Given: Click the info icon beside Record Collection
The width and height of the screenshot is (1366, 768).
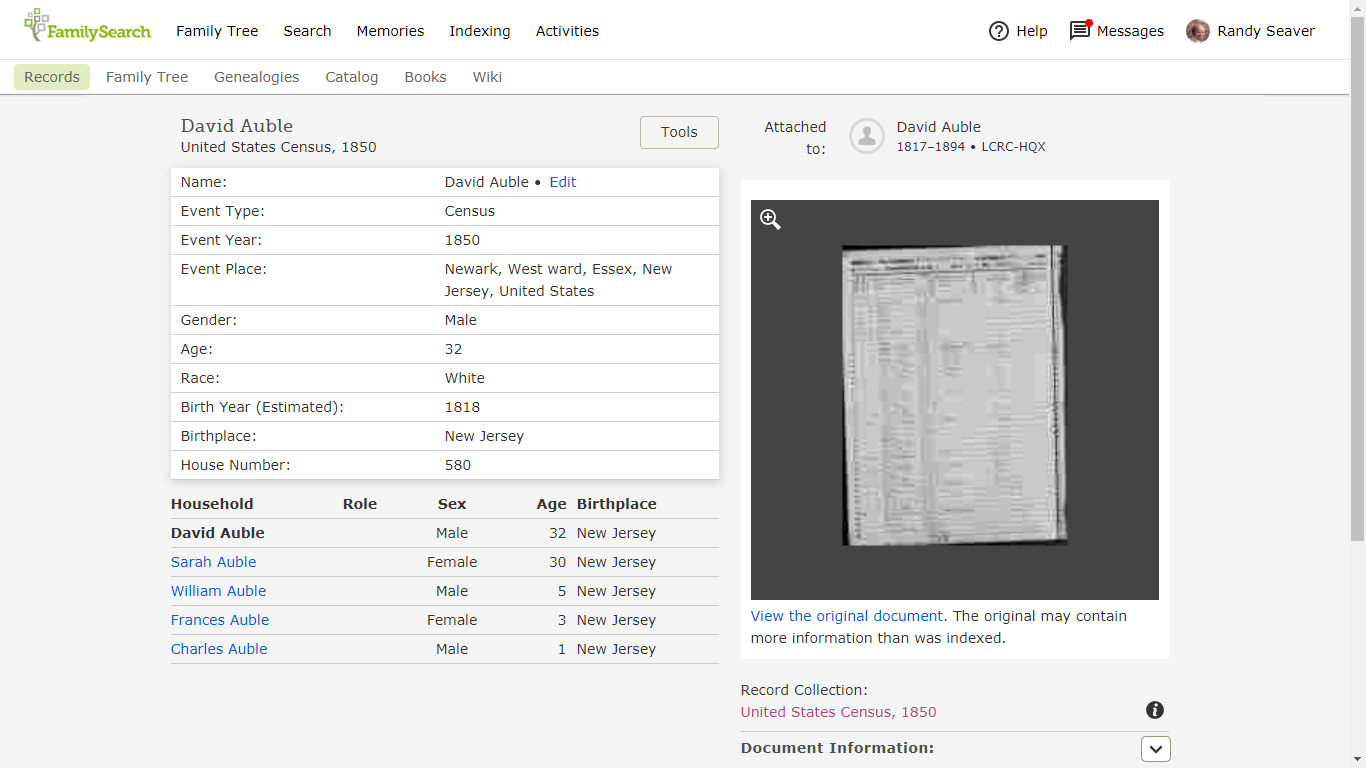Looking at the screenshot, I should click(x=1155, y=710).
